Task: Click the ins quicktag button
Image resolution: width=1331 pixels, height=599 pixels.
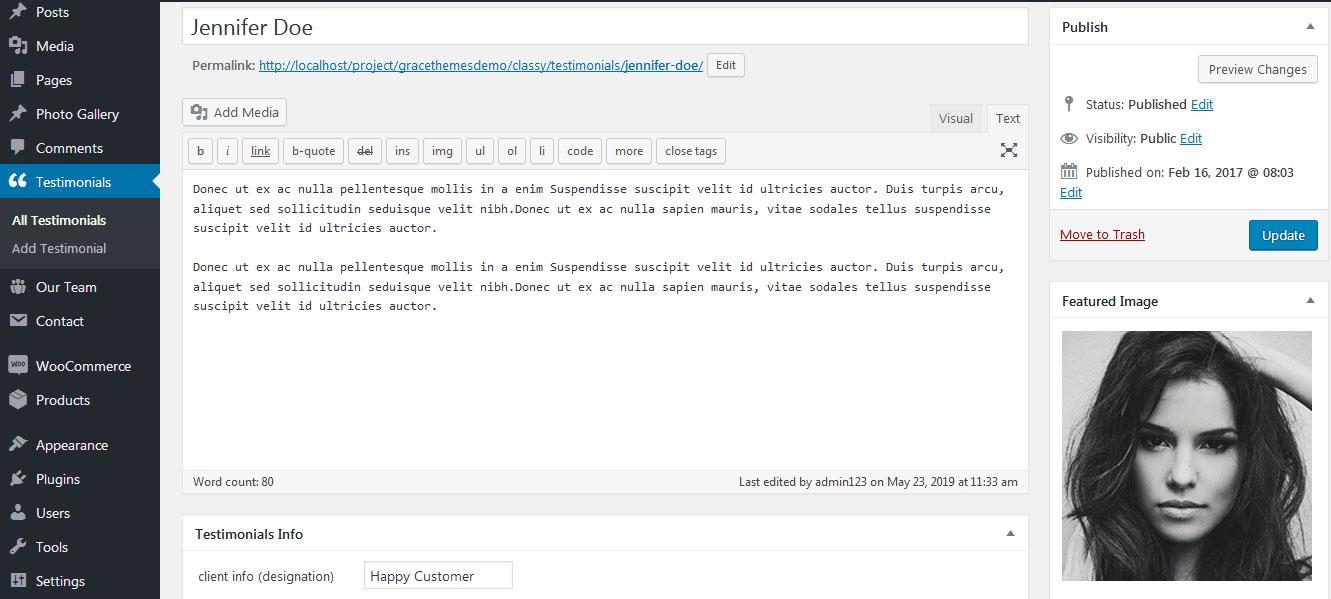Action: [402, 151]
